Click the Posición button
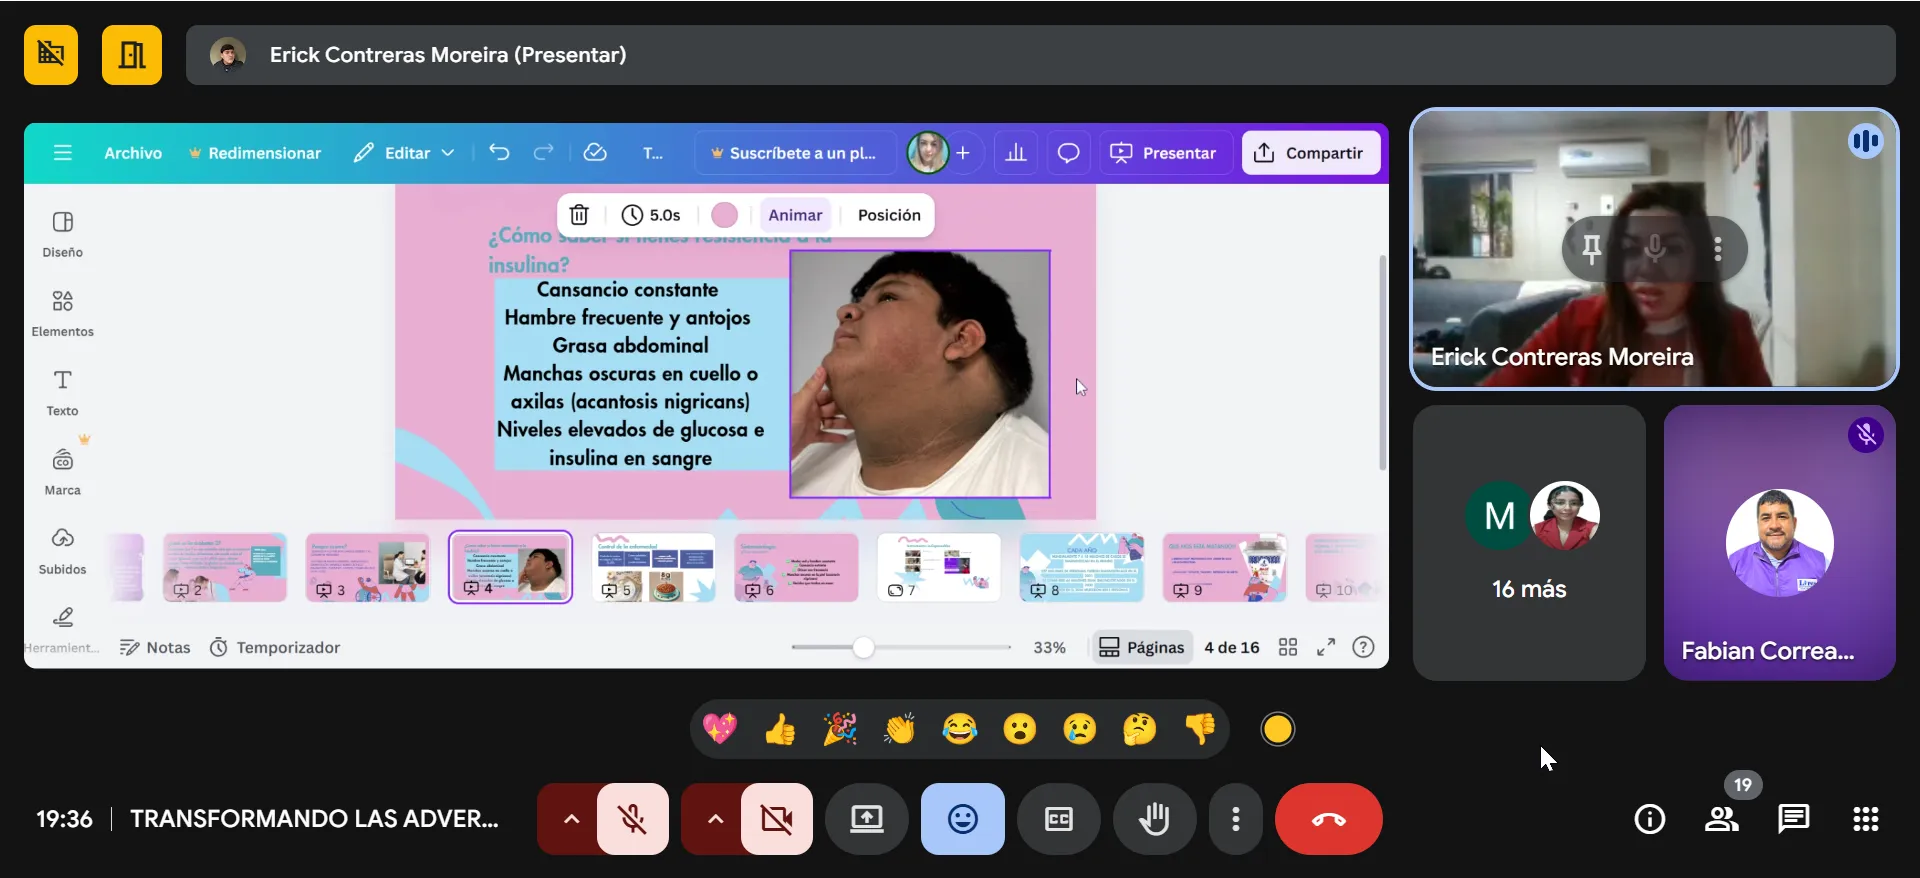The image size is (1920, 878). (x=889, y=215)
